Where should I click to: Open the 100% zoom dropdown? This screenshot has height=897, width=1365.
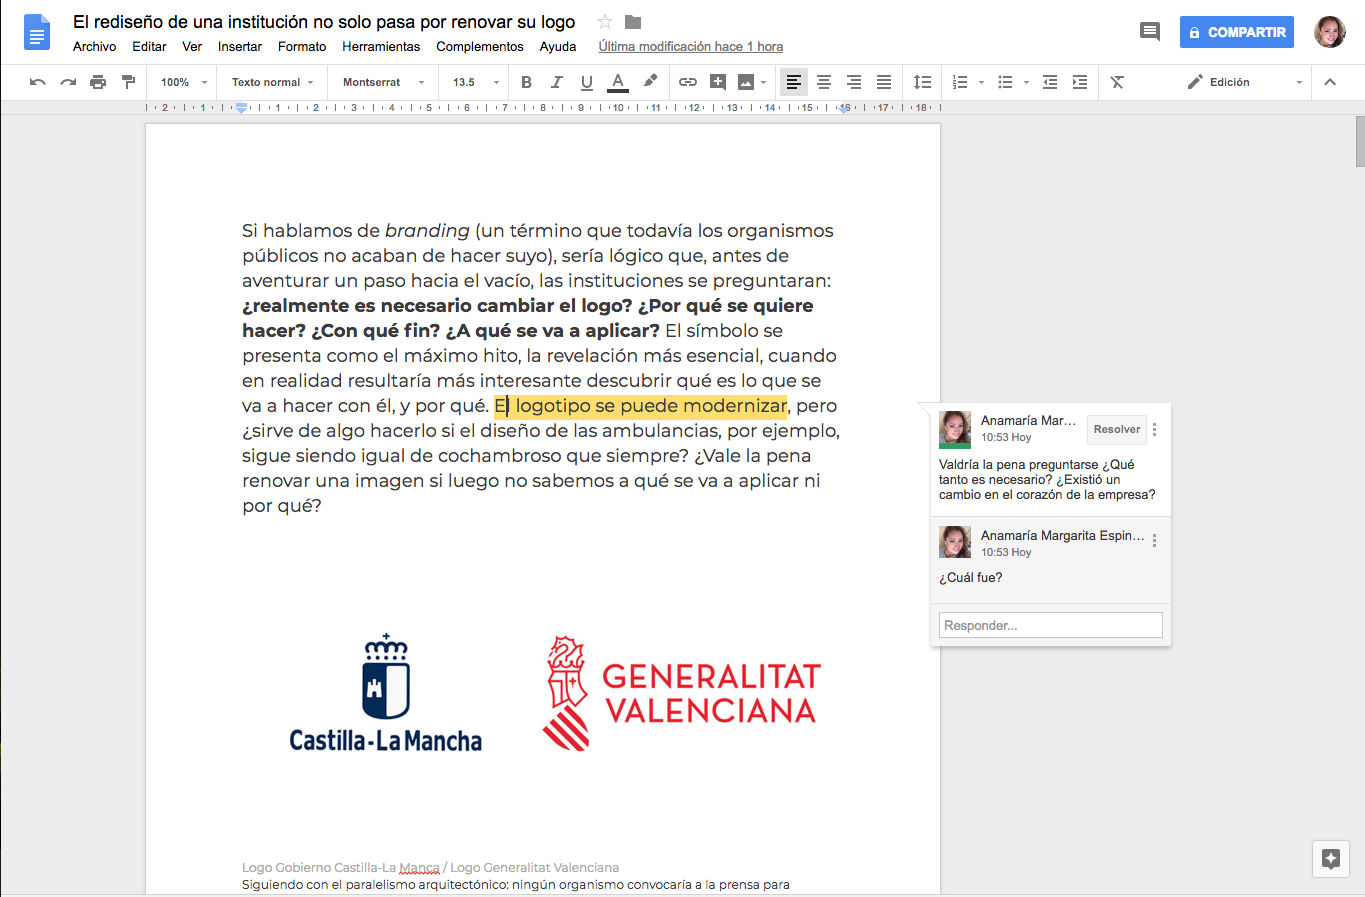tap(183, 82)
